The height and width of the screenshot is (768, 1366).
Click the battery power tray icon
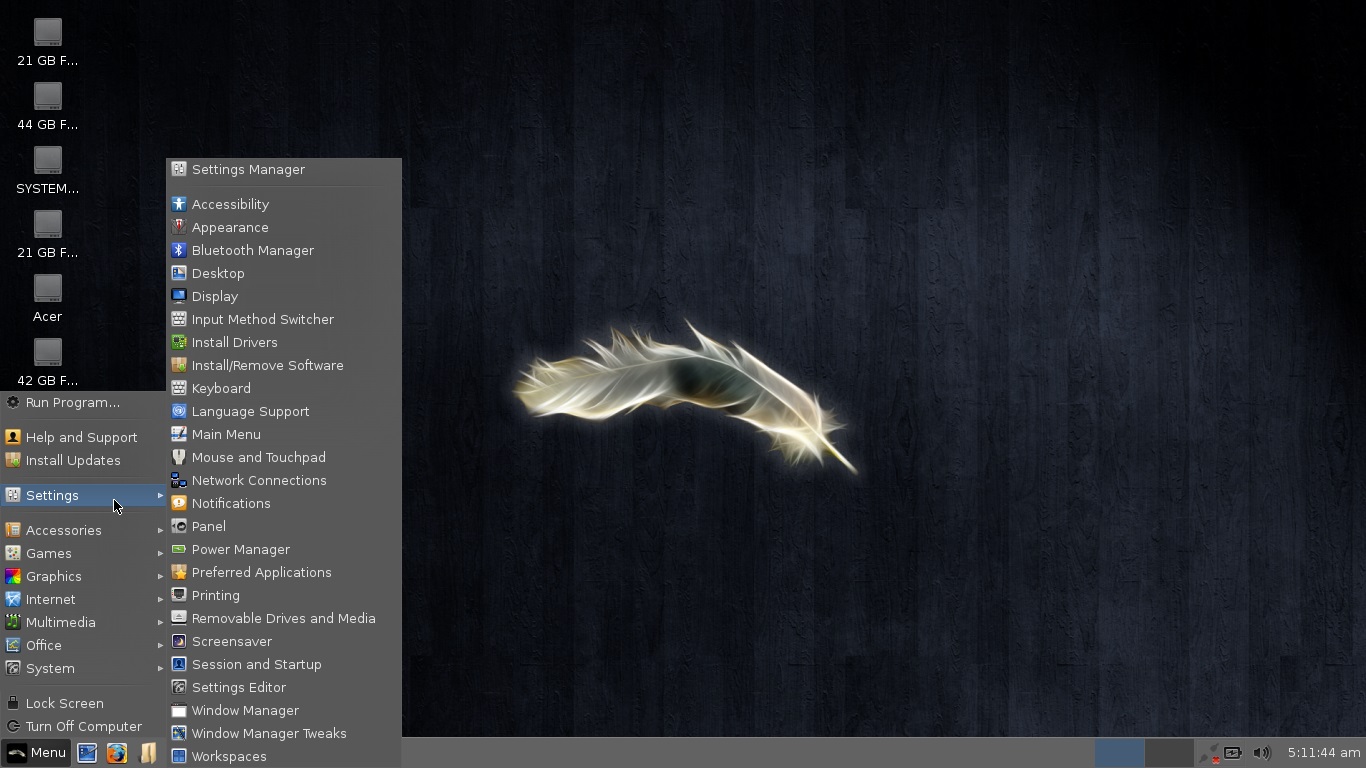click(1234, 753)
